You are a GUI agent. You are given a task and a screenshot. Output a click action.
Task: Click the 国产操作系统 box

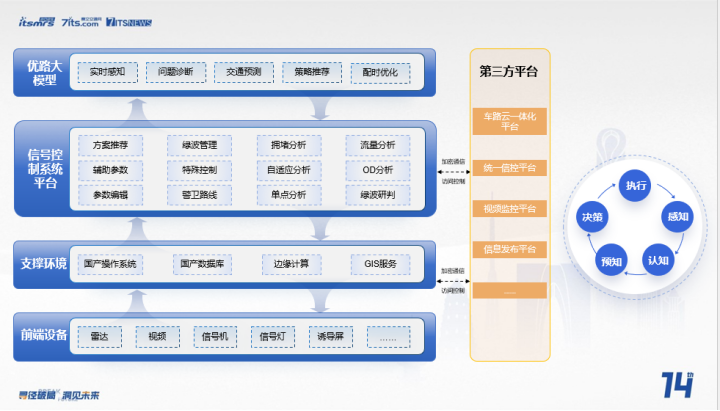click(110, 264)
